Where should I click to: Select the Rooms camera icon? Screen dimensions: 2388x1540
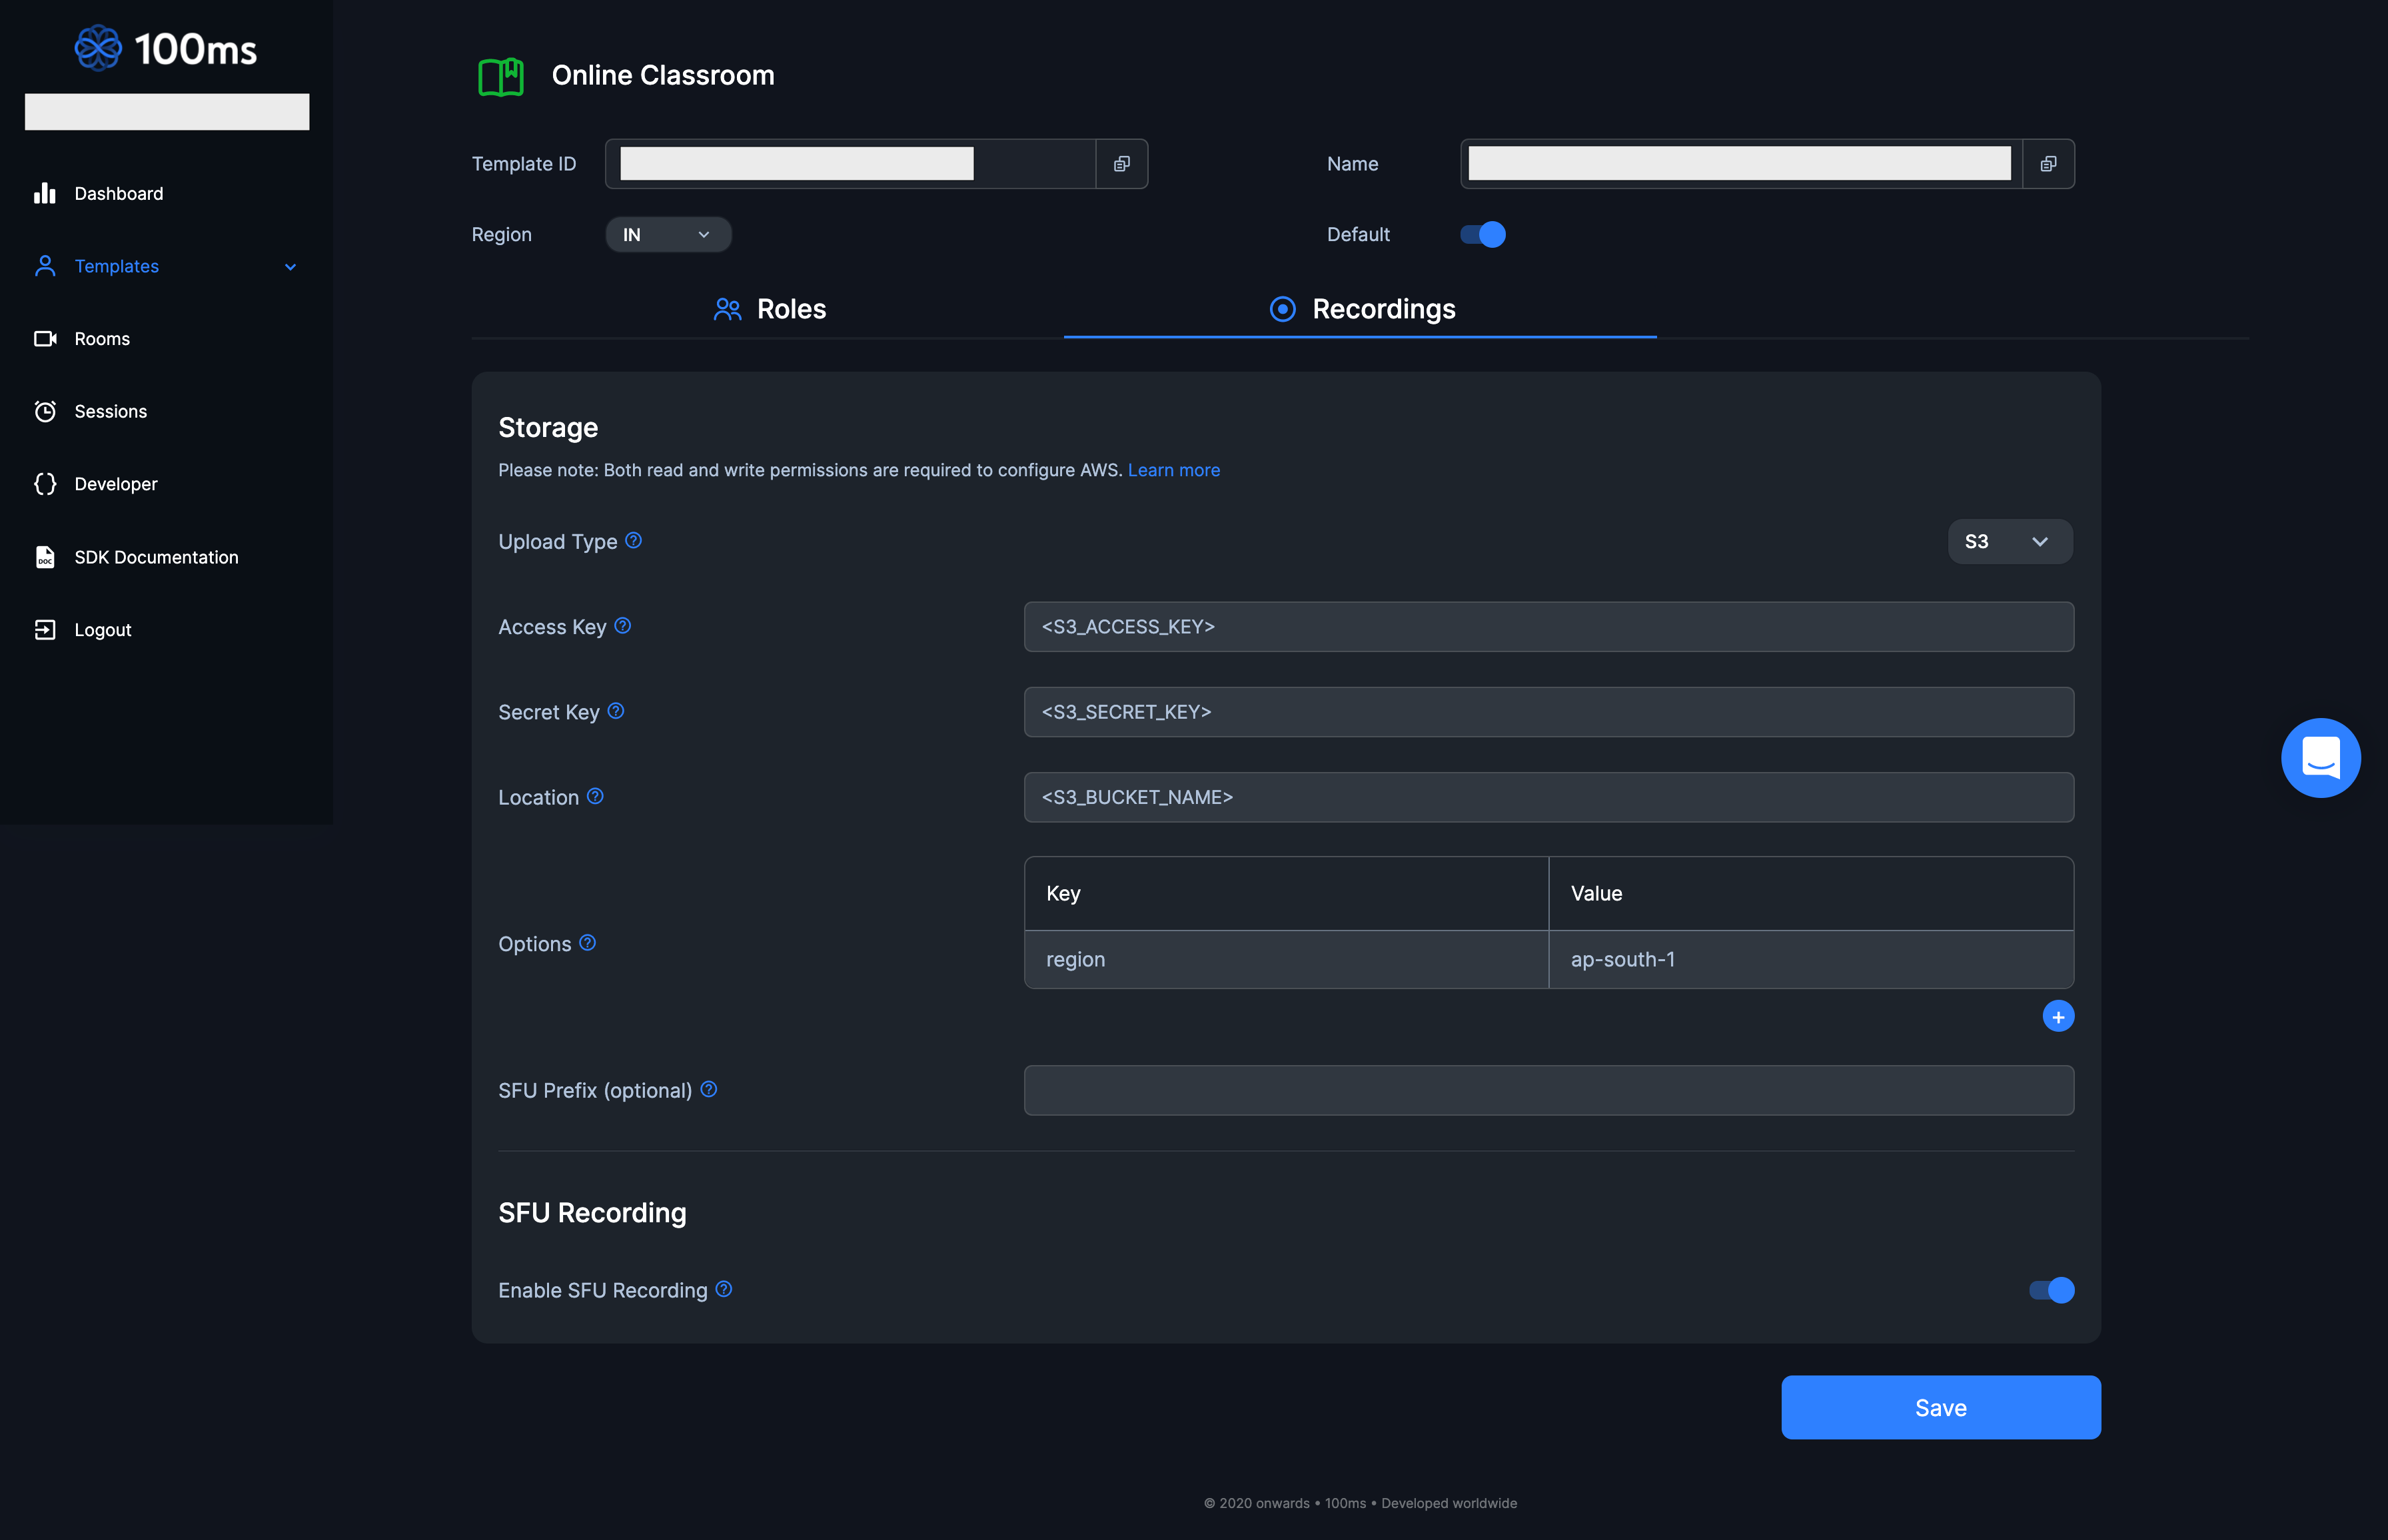(45, 338)
